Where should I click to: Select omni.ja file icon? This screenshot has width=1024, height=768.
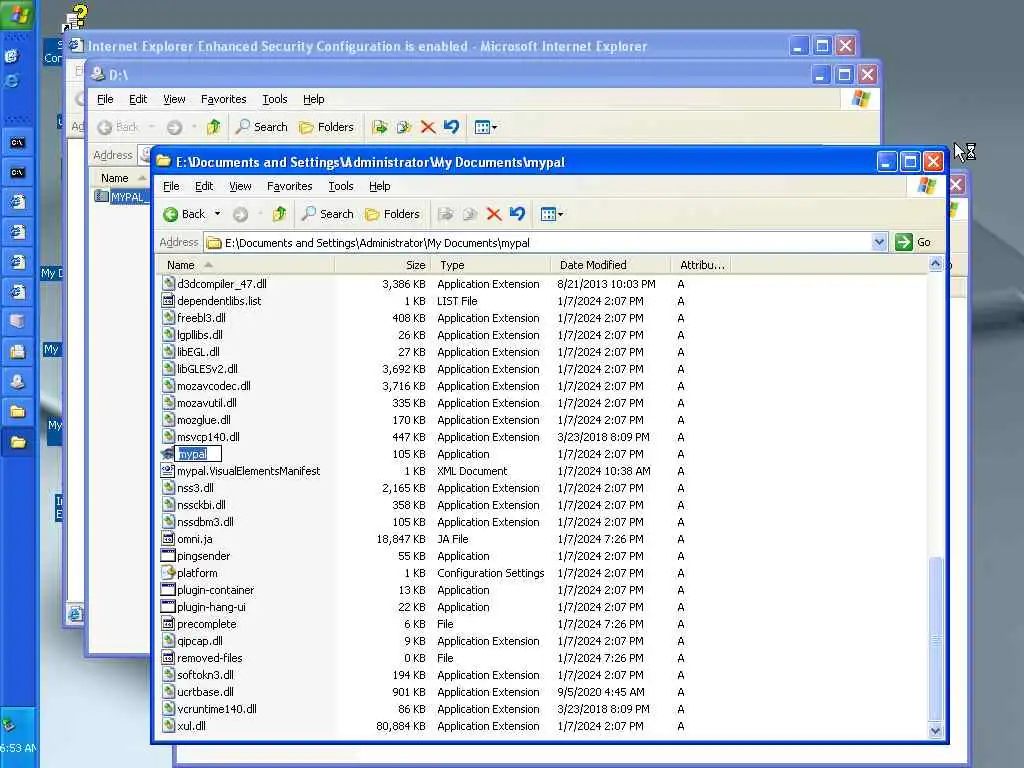[x=168, y=539]
